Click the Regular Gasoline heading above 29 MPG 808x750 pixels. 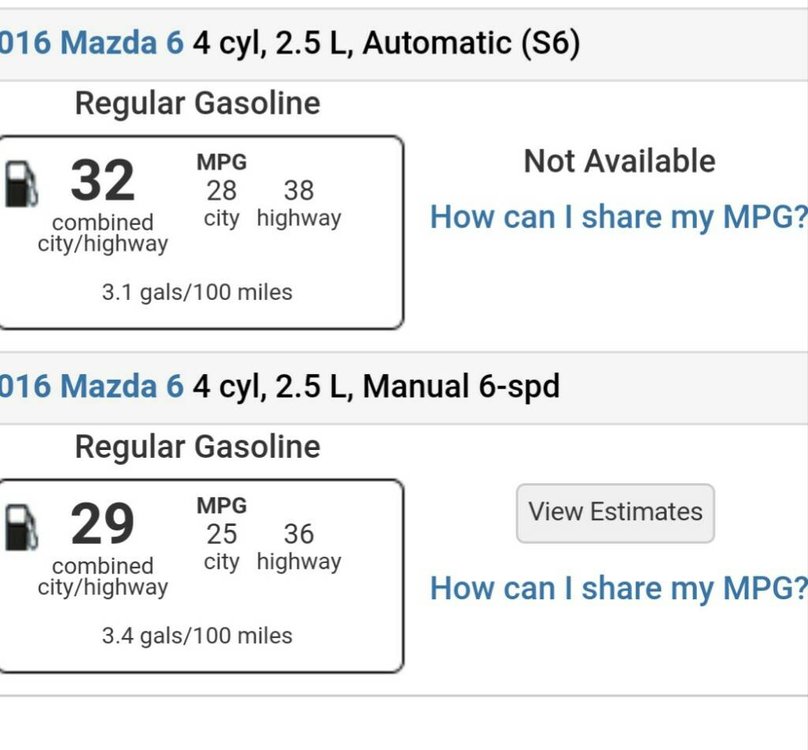coord(197,446)
